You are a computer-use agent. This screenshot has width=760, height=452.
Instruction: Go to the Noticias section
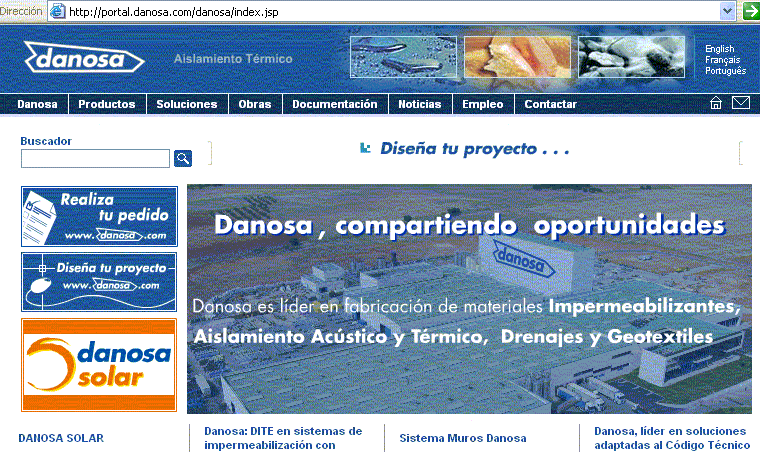coord(420,104)
